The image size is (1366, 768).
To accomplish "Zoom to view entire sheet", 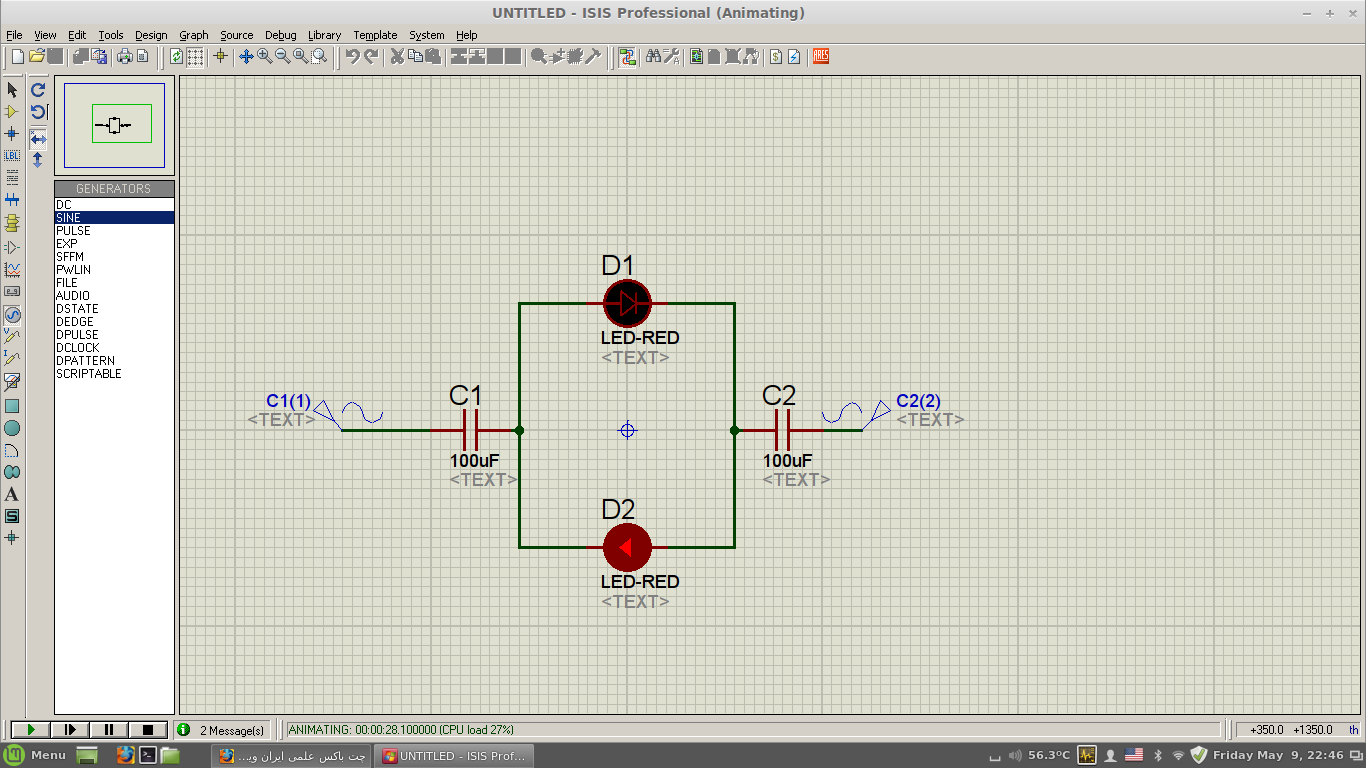I will (x=300, y=56).
